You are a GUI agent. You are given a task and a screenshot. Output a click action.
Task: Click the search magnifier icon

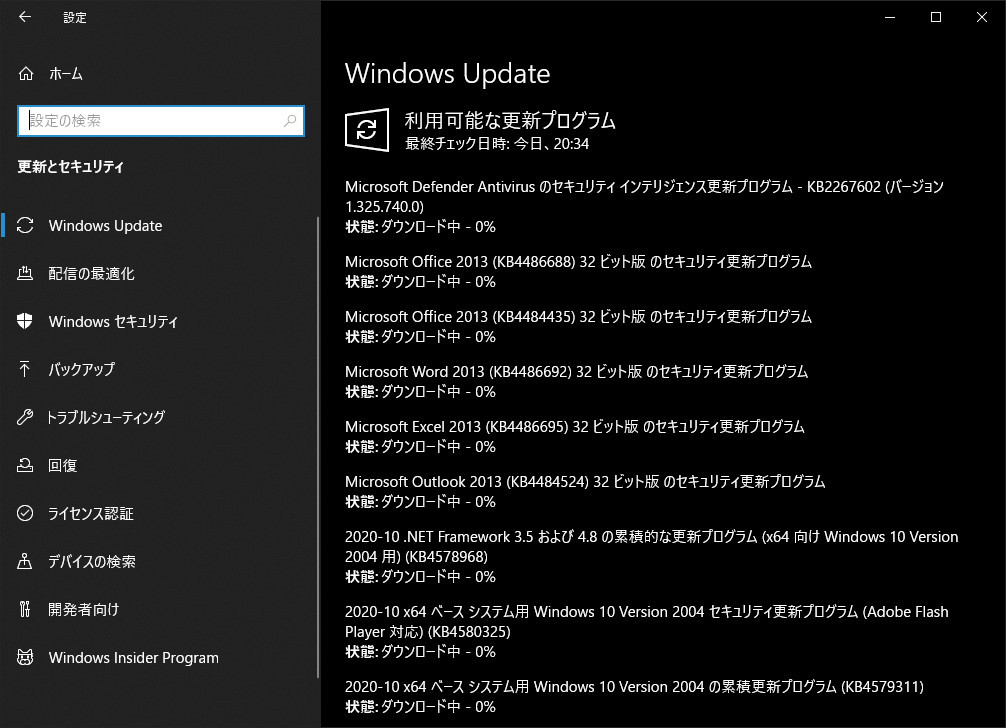290,121
